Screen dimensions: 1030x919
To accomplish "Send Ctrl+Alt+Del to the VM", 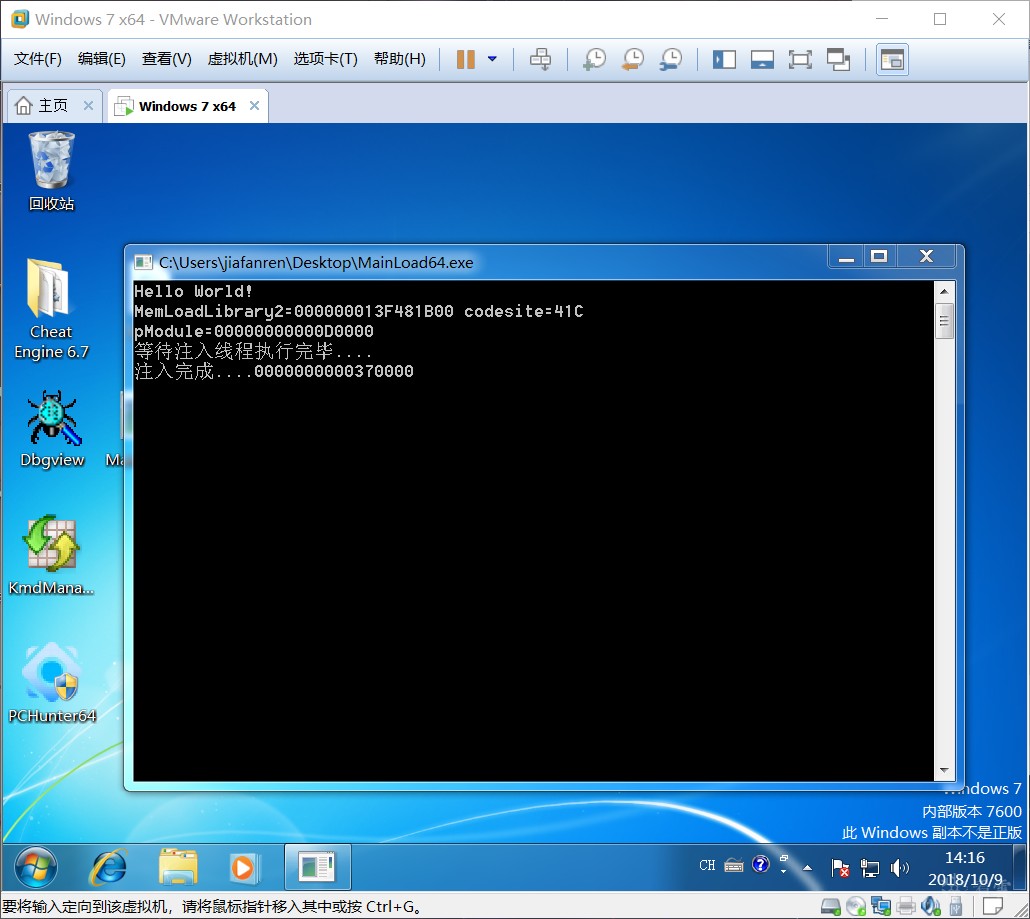I will [541, 59].
